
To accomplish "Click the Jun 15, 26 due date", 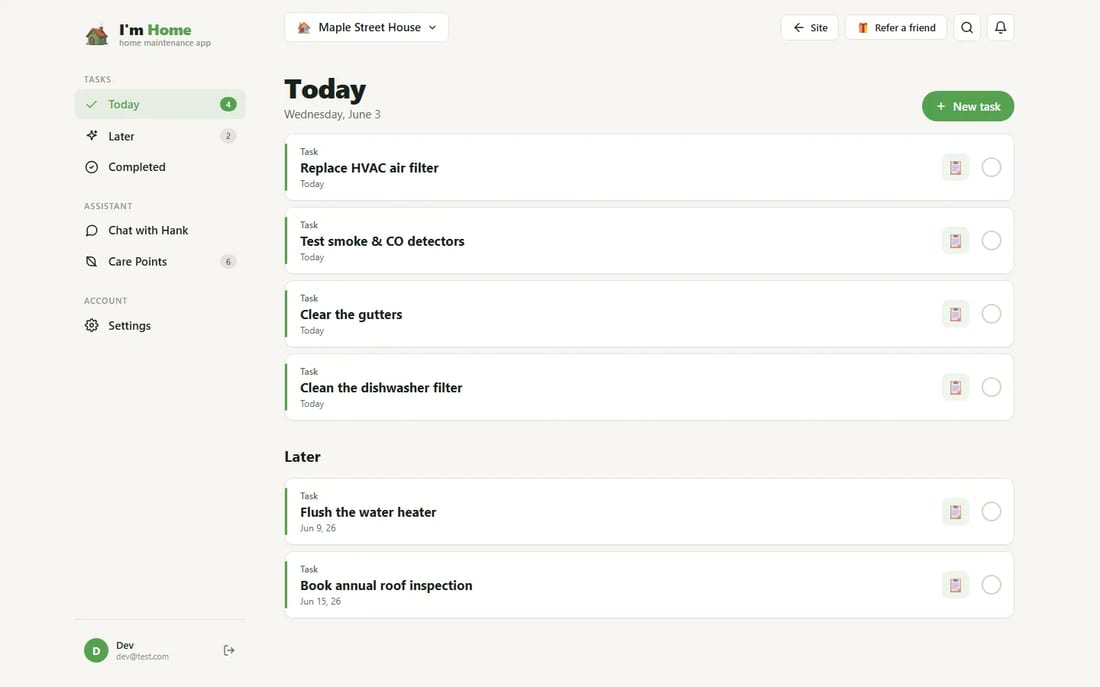I will click(x=320, y=601).
